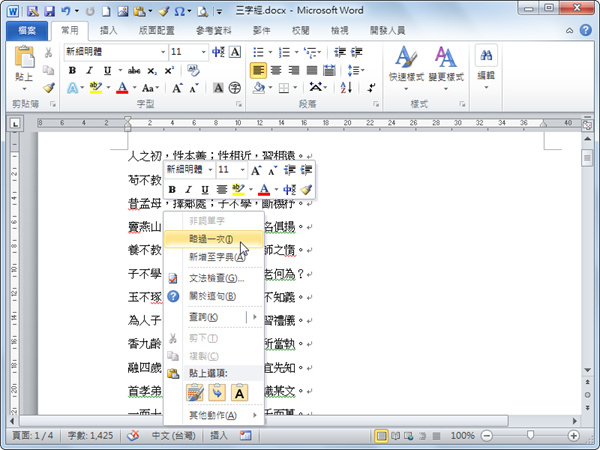This screenshot has height=450, width=600.
Task: Apply red font color in ribbon
Action: 122,88
